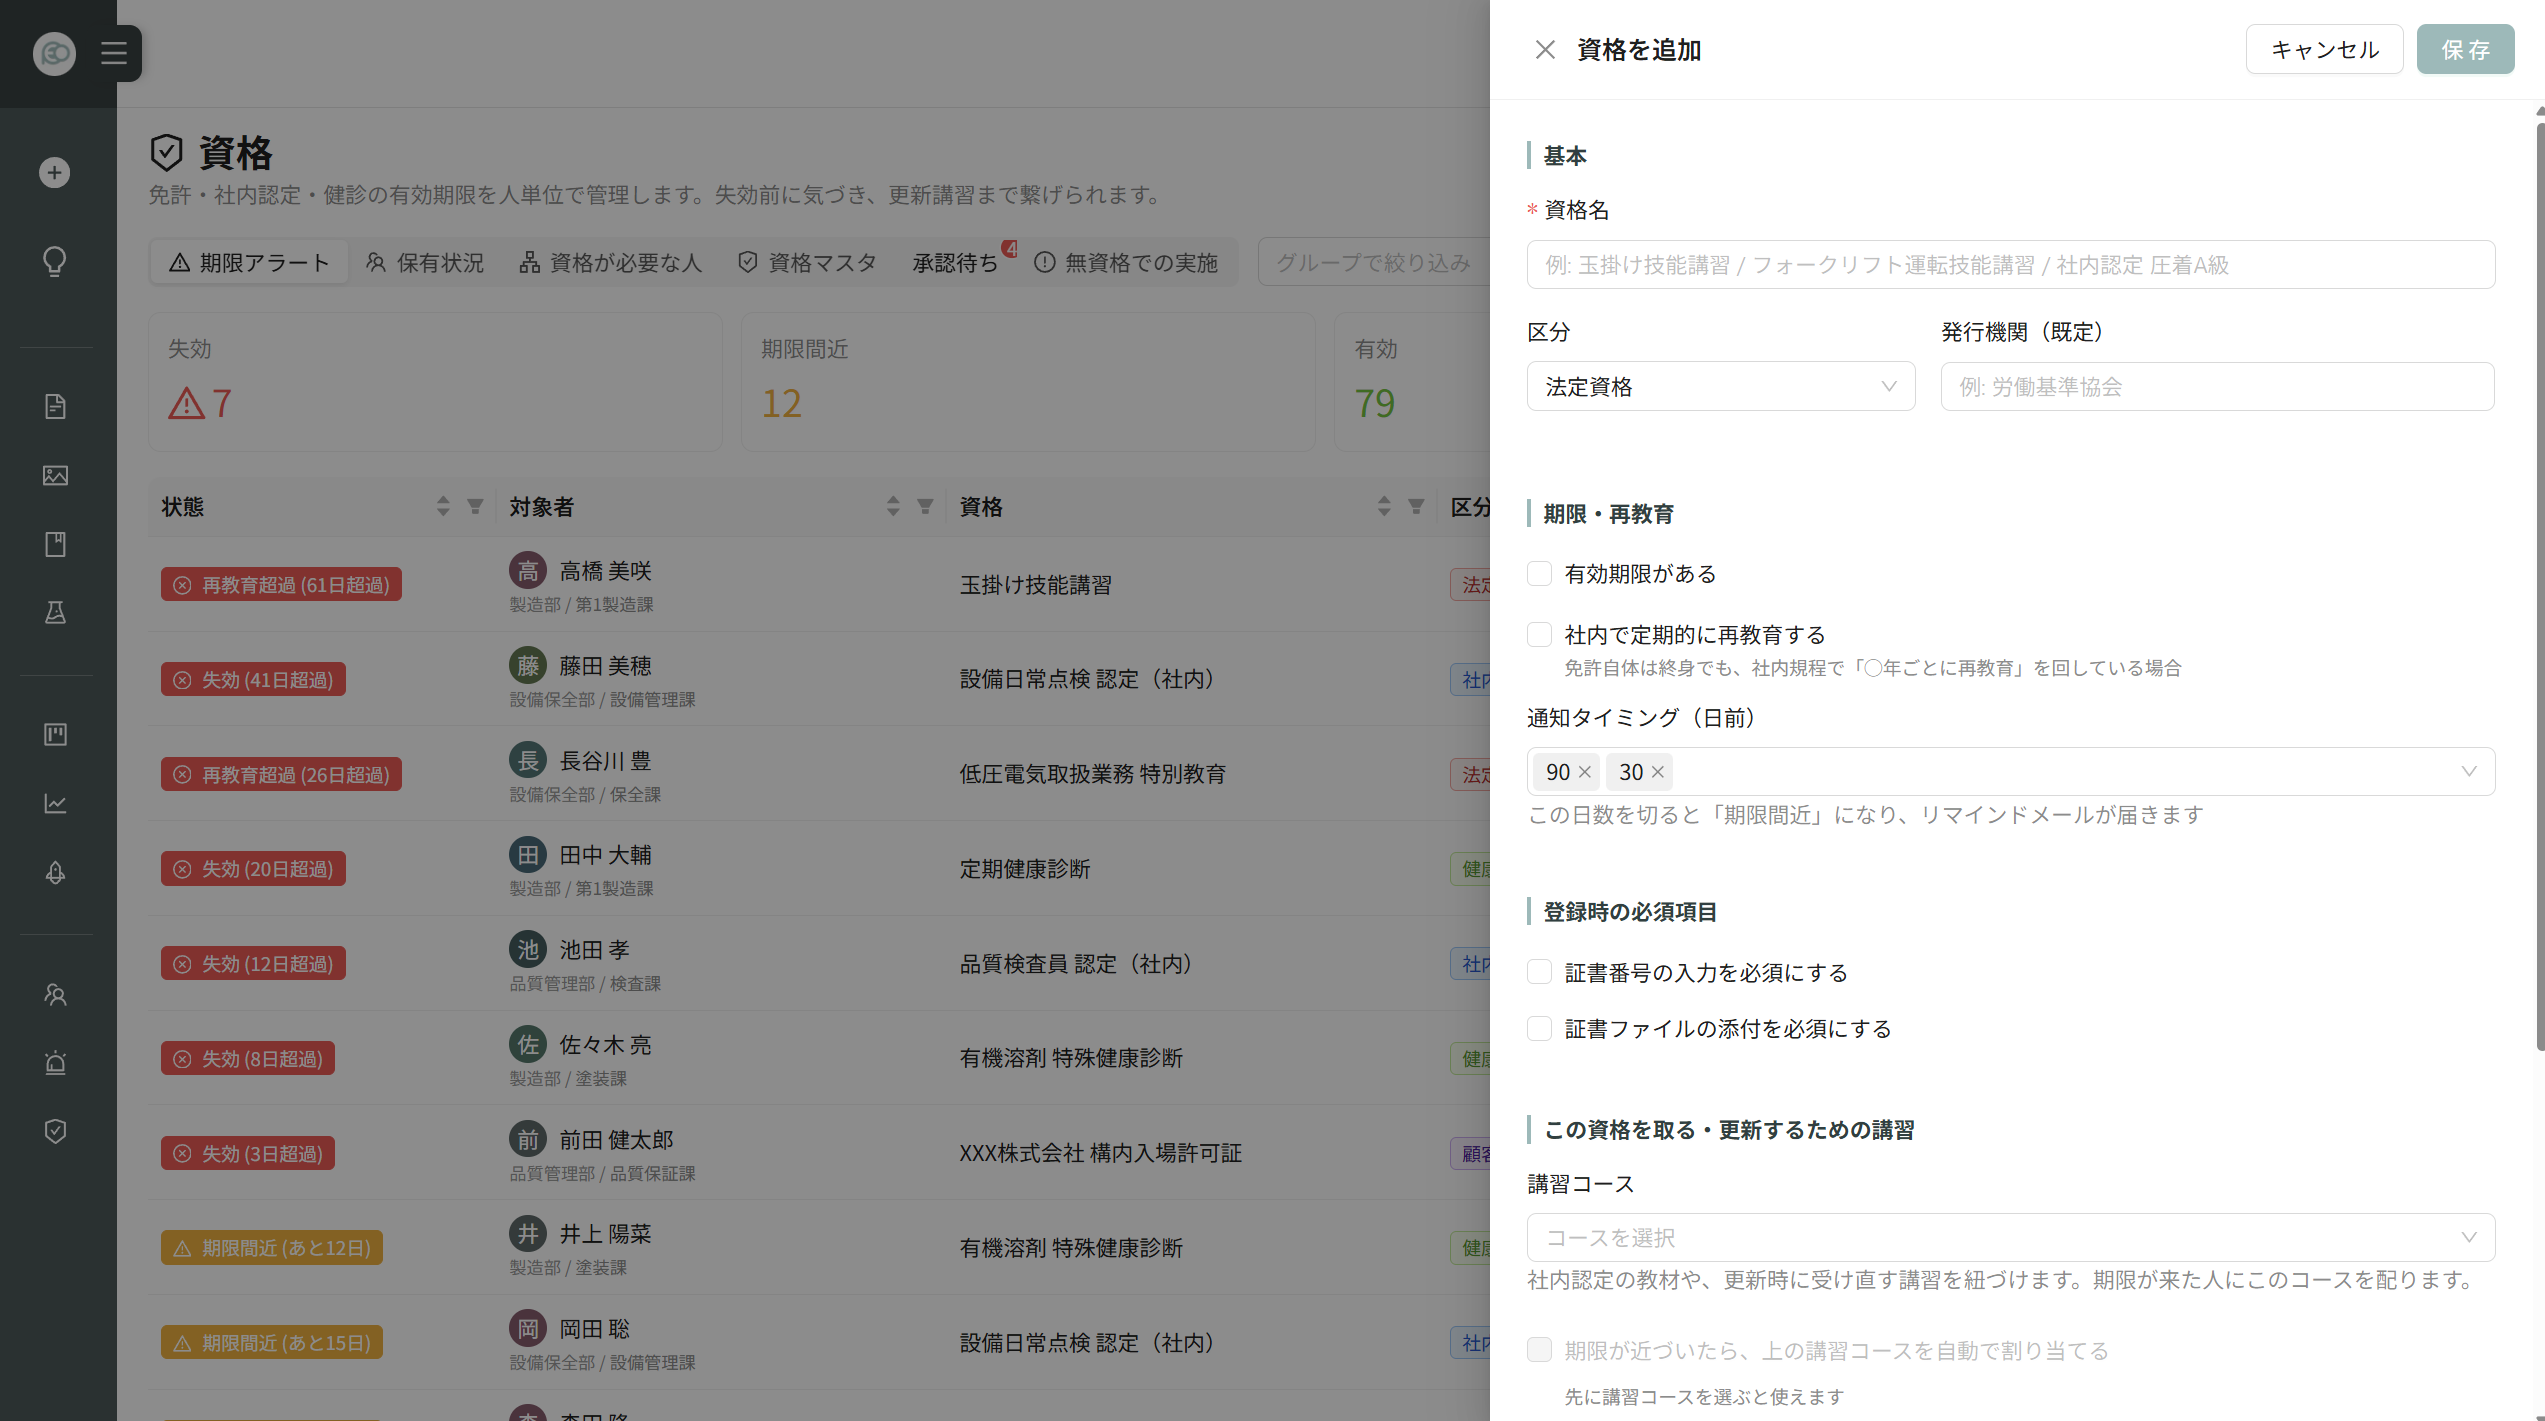Filter the 資格 column
Viewport: 2545px width, 1421px height.
pos(1416,507)
